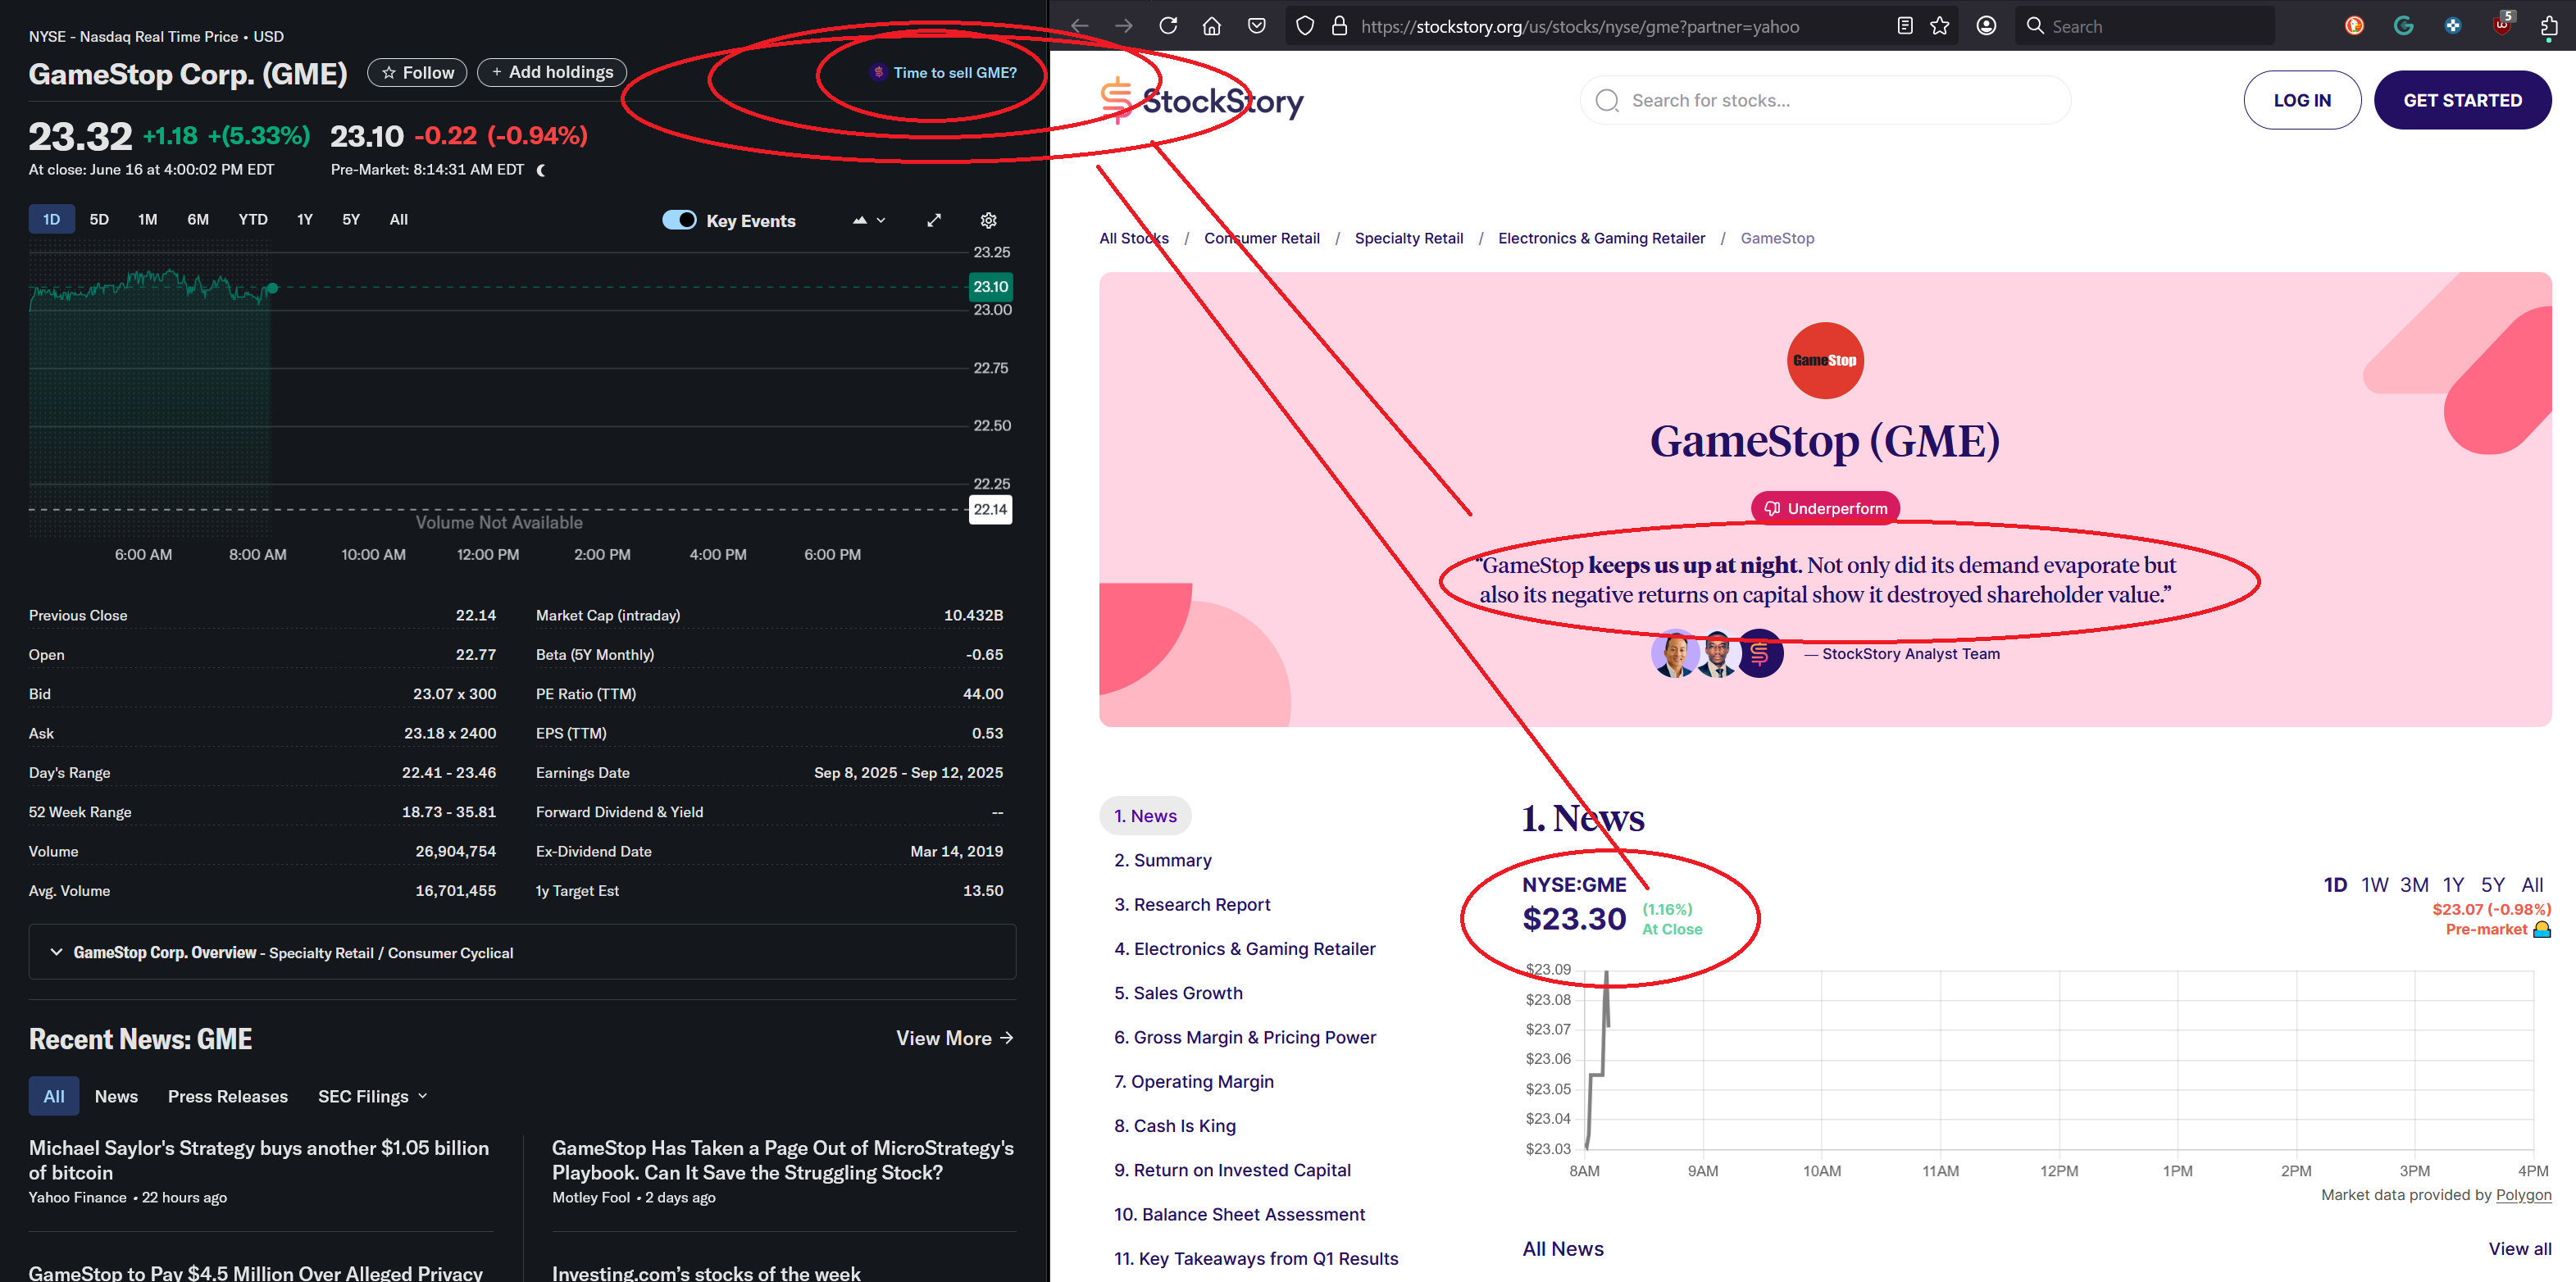
Task: Click the Underperform rating badge
Action: [x=1825, y=508]
